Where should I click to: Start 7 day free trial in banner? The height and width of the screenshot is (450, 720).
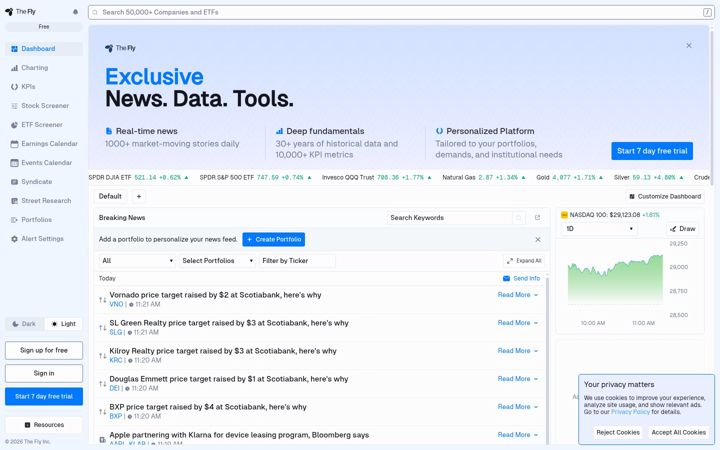[652, 151]
